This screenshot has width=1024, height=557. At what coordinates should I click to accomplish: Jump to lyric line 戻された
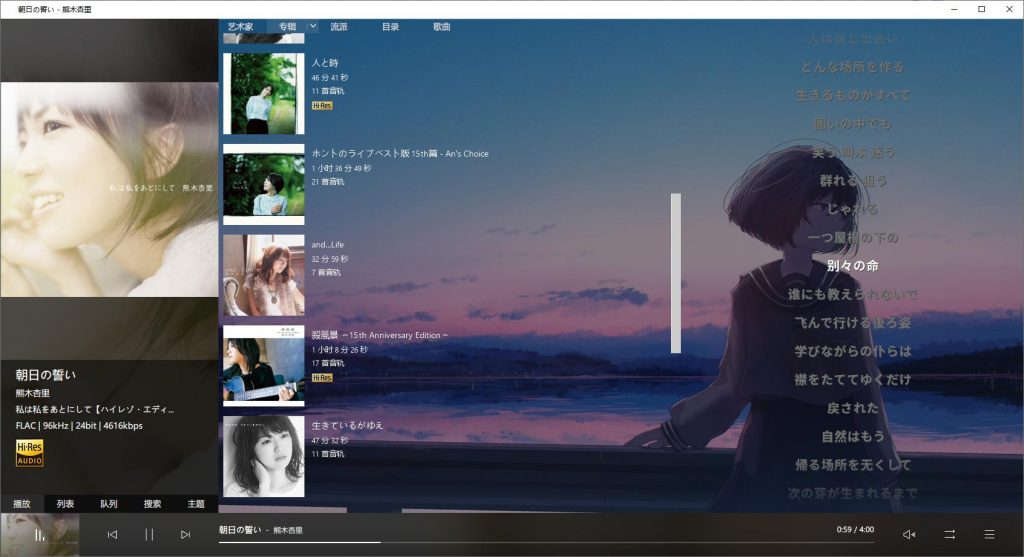click(852, 408)
